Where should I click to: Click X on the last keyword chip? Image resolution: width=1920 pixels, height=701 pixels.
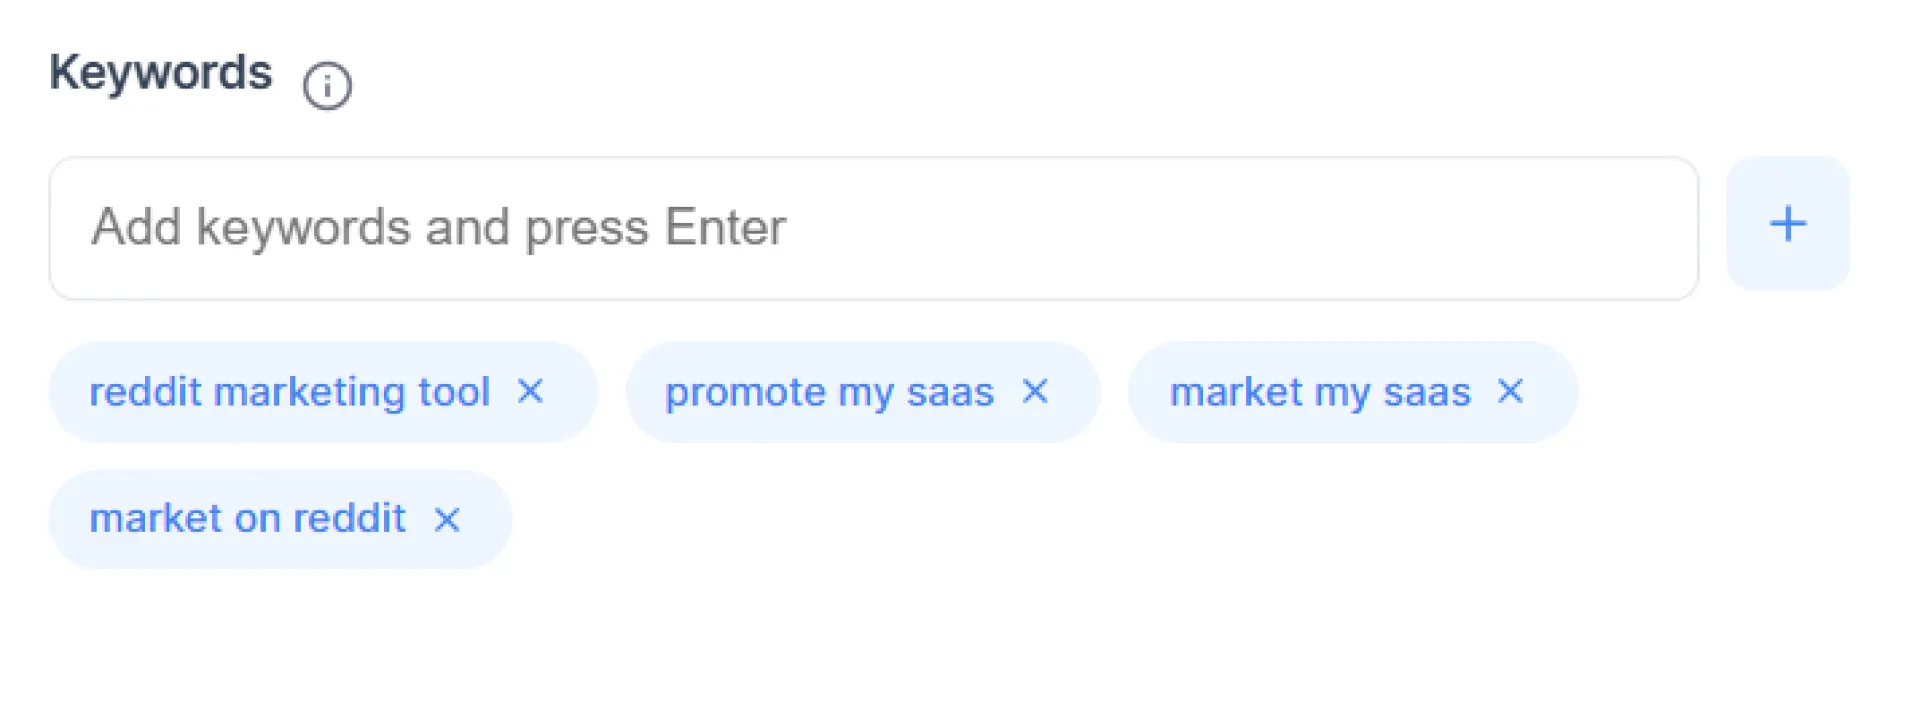click(x=447, y=519)
